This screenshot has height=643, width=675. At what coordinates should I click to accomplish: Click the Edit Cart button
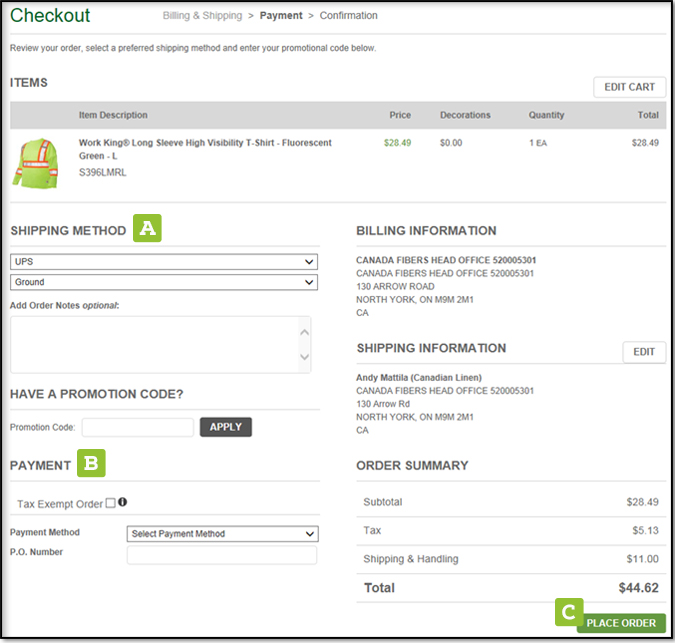coord(629,87)
